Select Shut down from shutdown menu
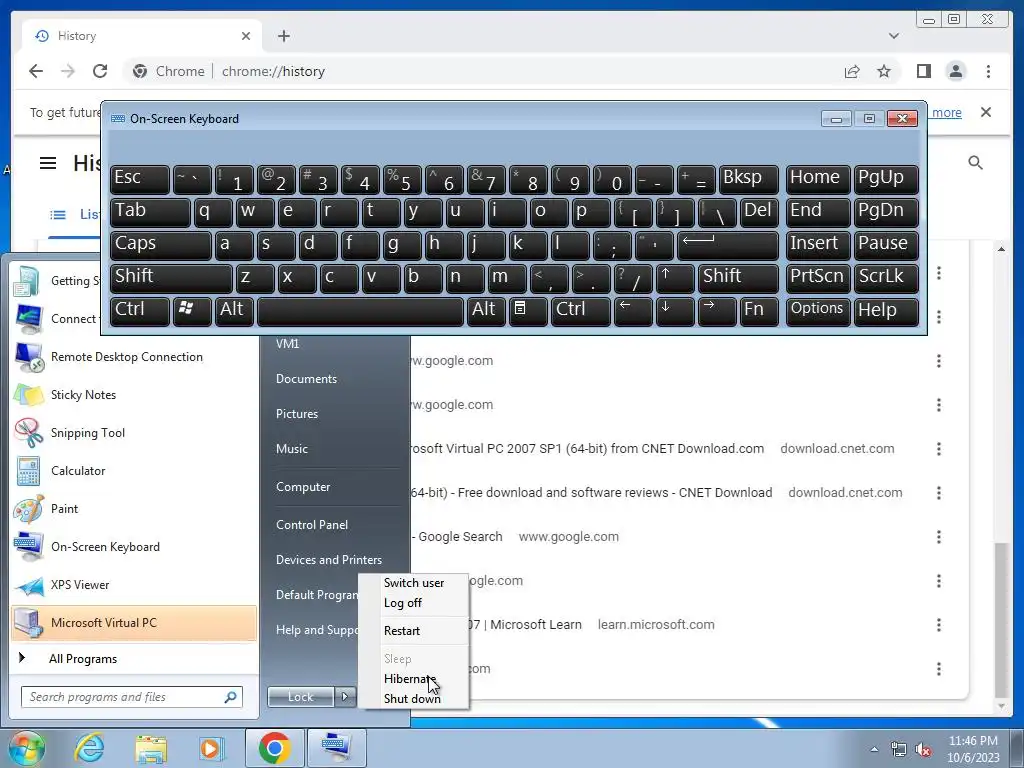1024x768 pixels. [412, 699]
